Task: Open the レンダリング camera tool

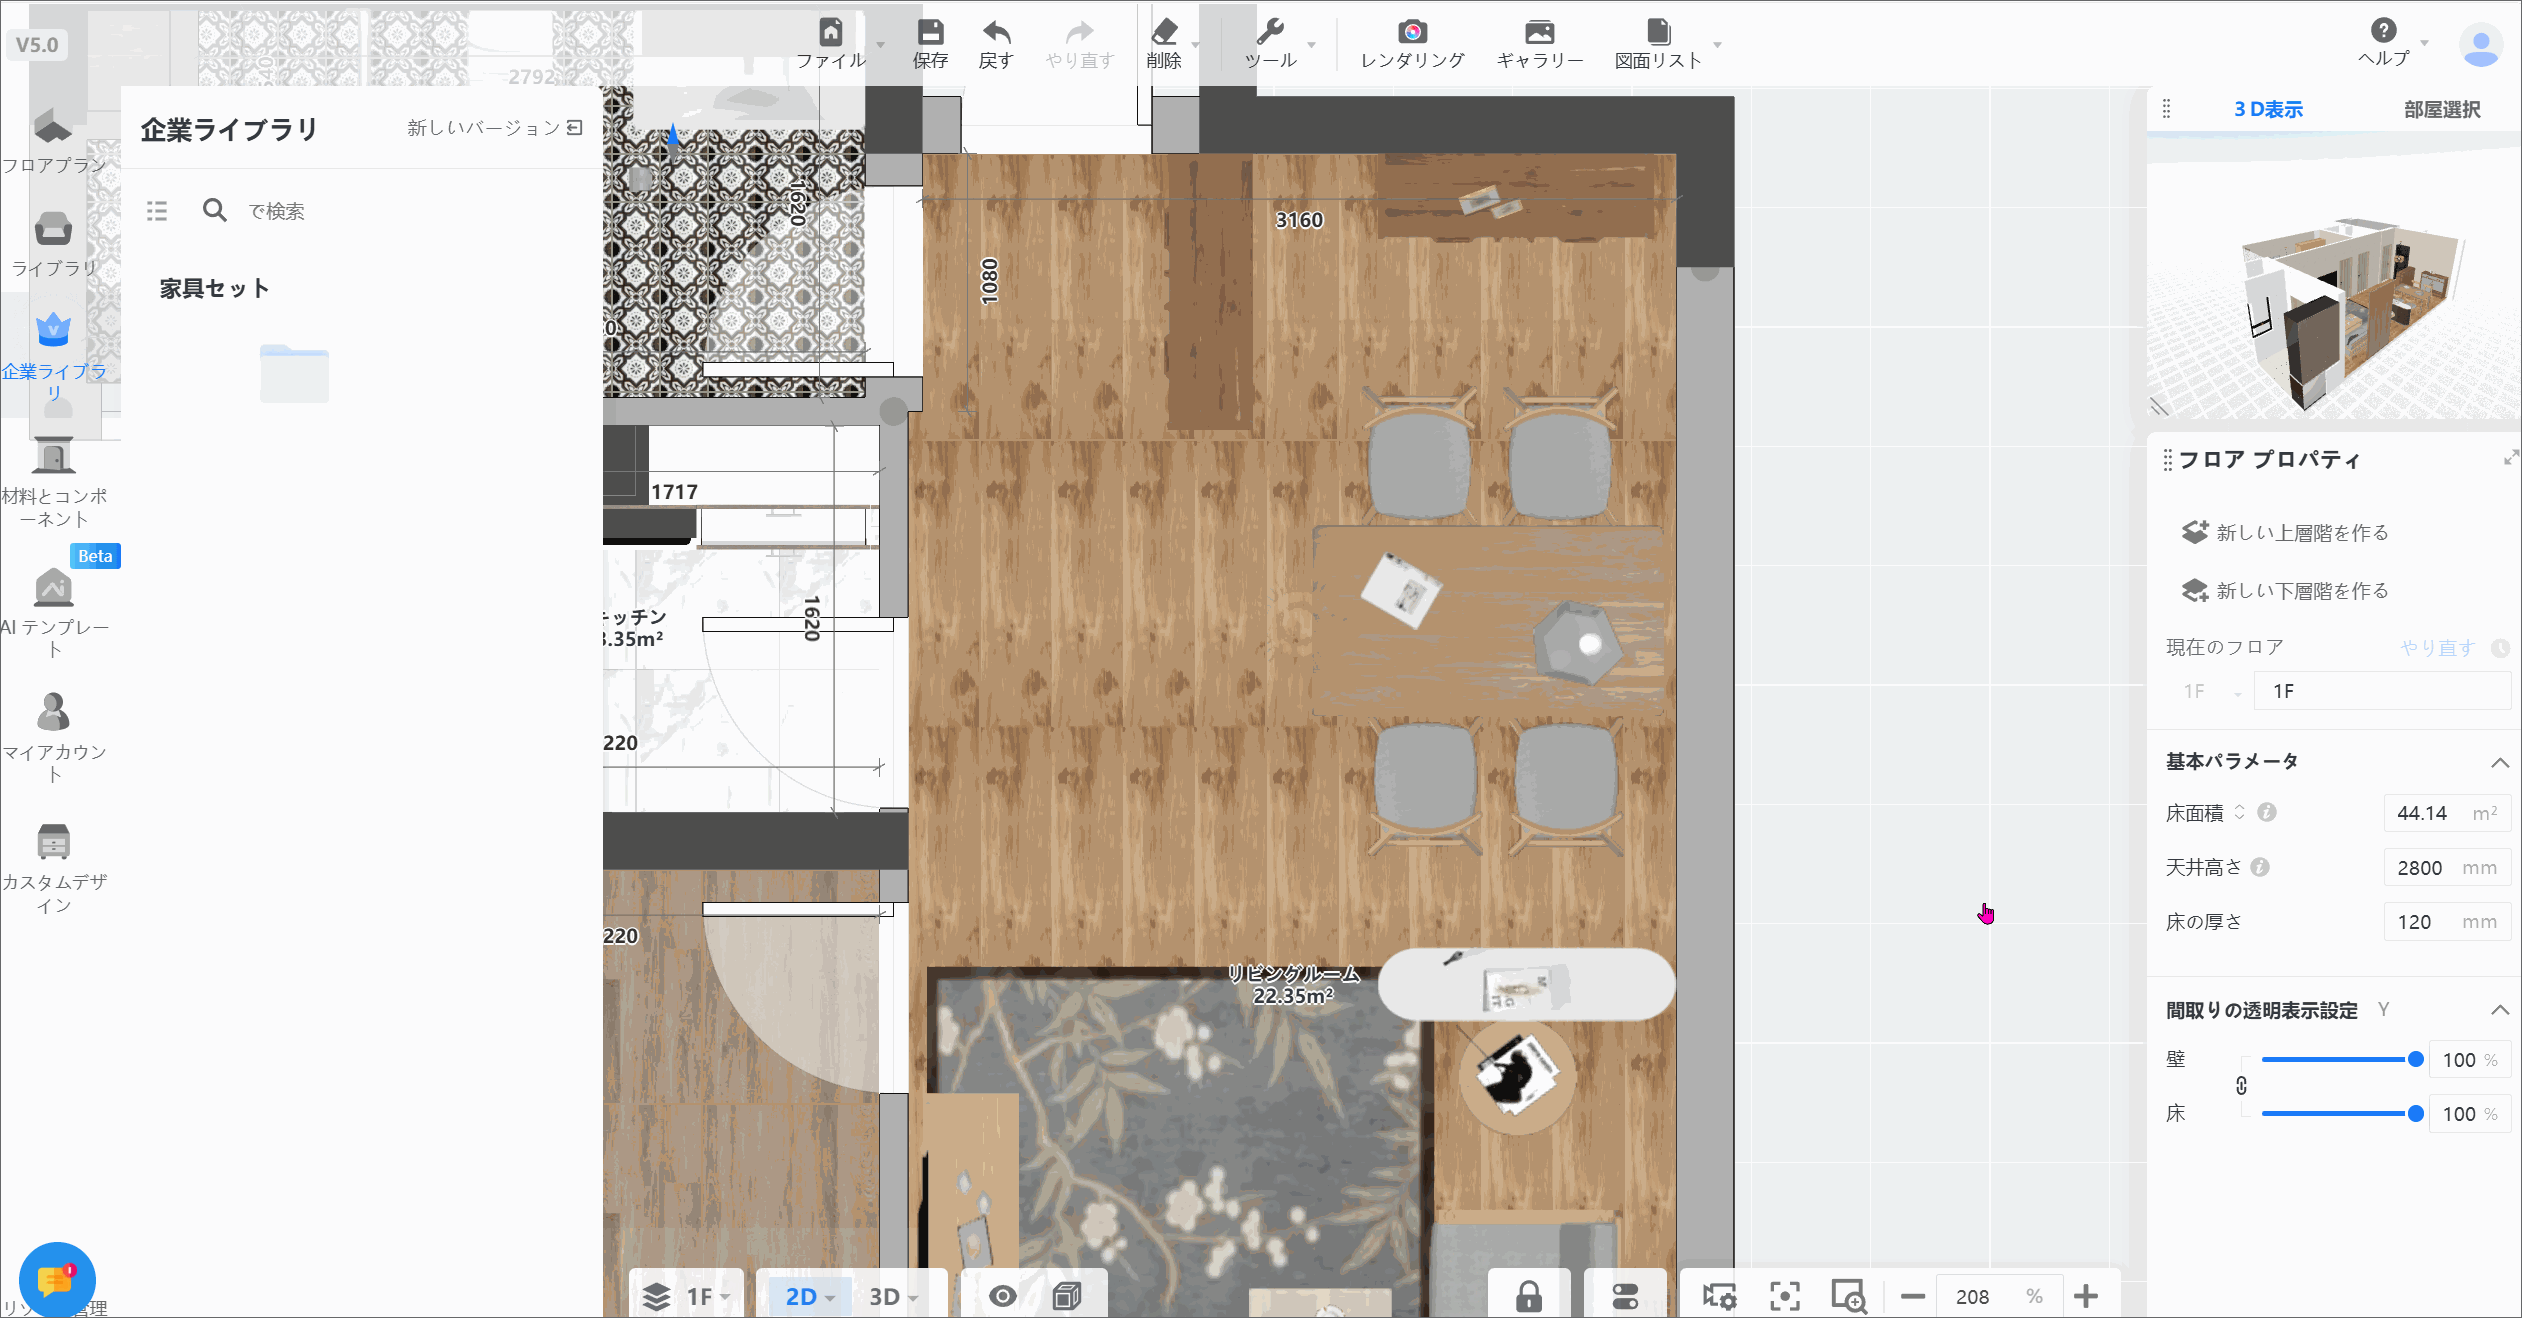Action: pyautogui.click(x=1412, y=44)
